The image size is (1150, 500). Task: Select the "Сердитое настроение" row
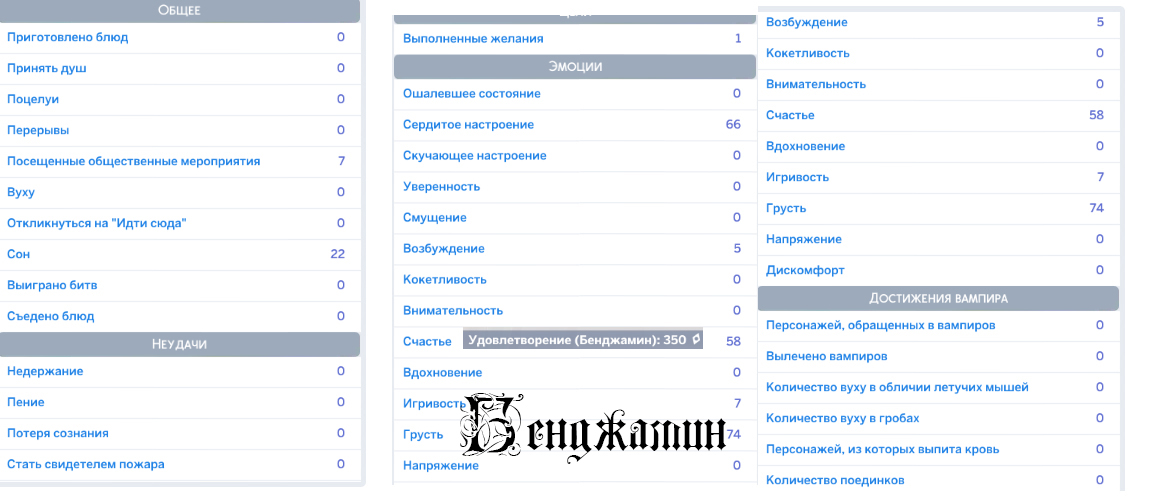(574, 125)
